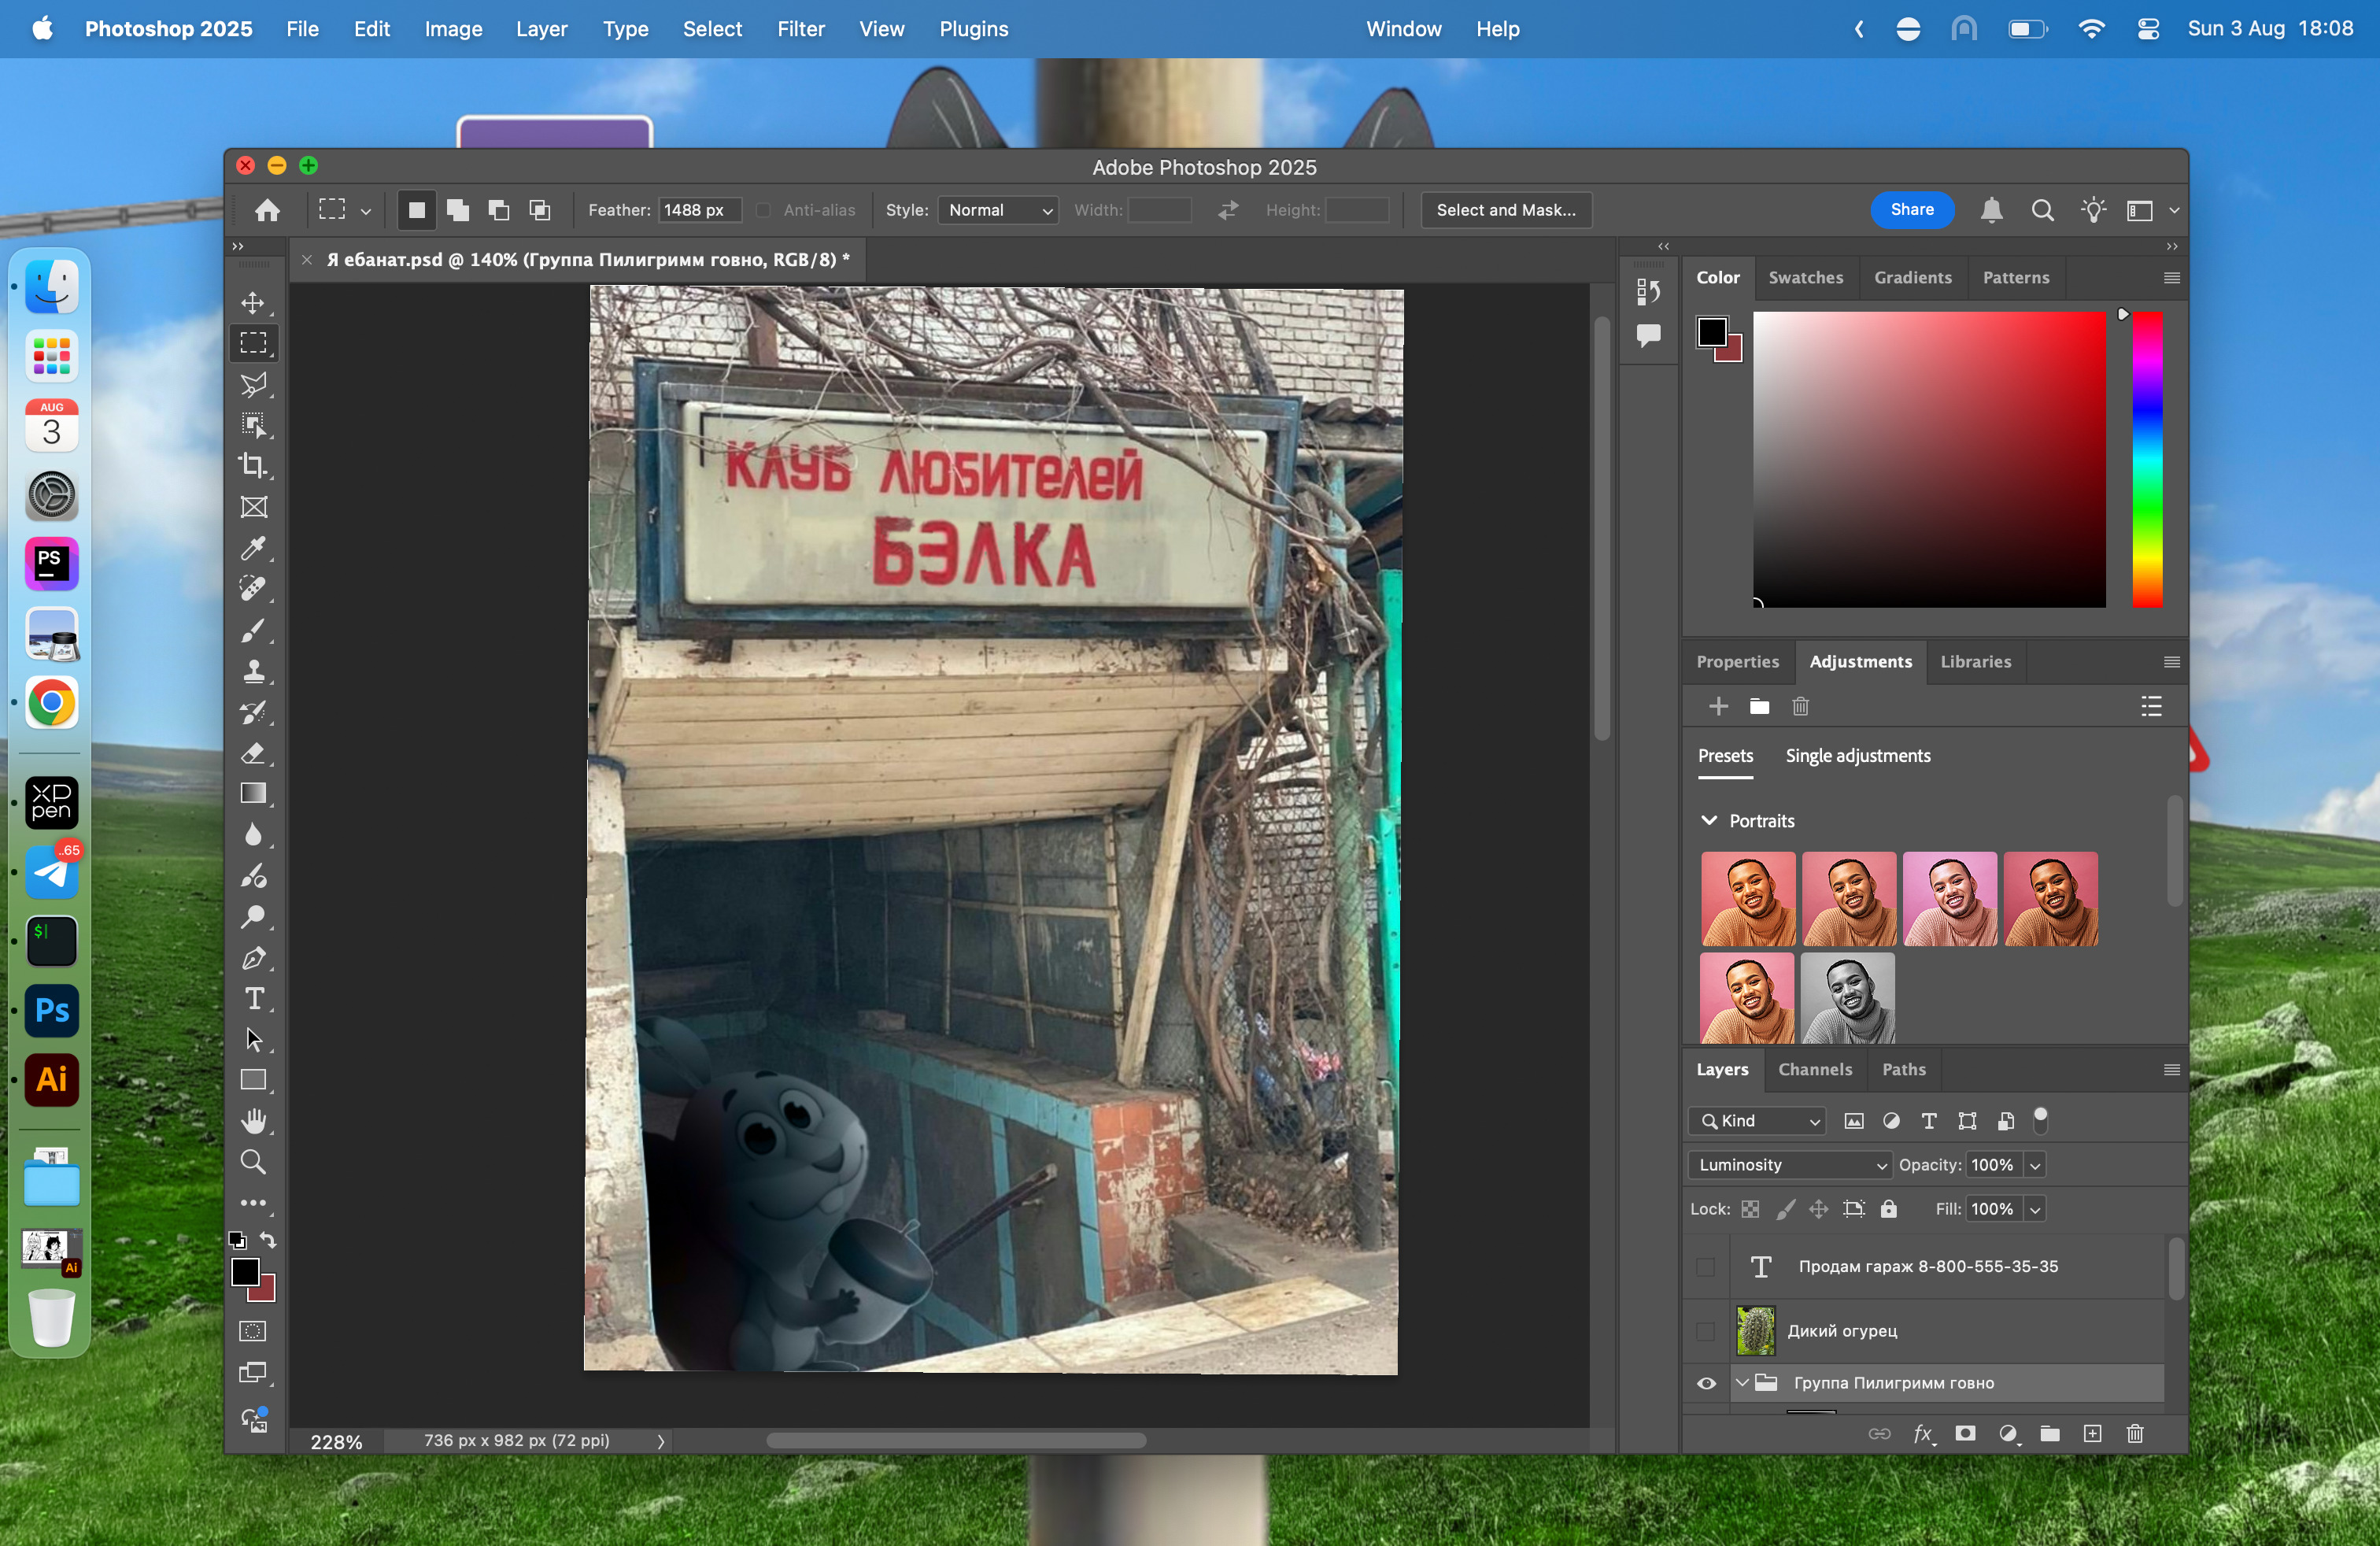Select the Spot Healing Brush tool
The height and width of the screenshot is (1546, 2380).
coord(253,589)
